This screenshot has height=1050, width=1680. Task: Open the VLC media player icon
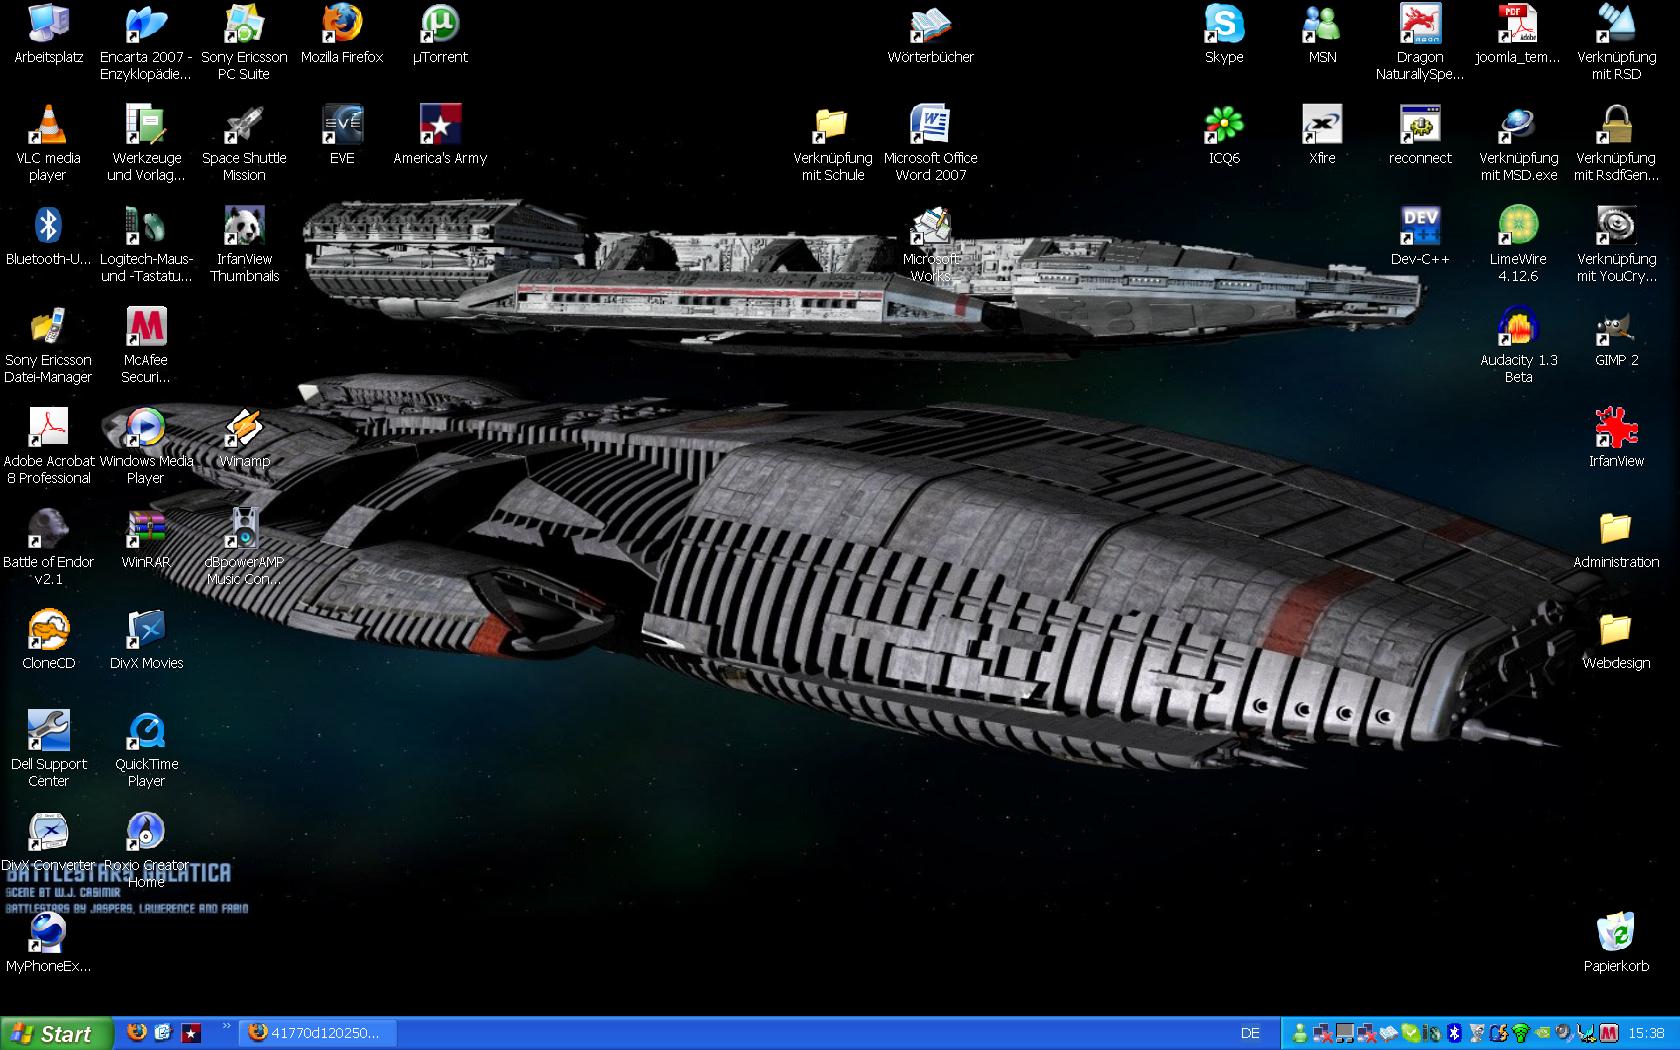pos(48,126)
